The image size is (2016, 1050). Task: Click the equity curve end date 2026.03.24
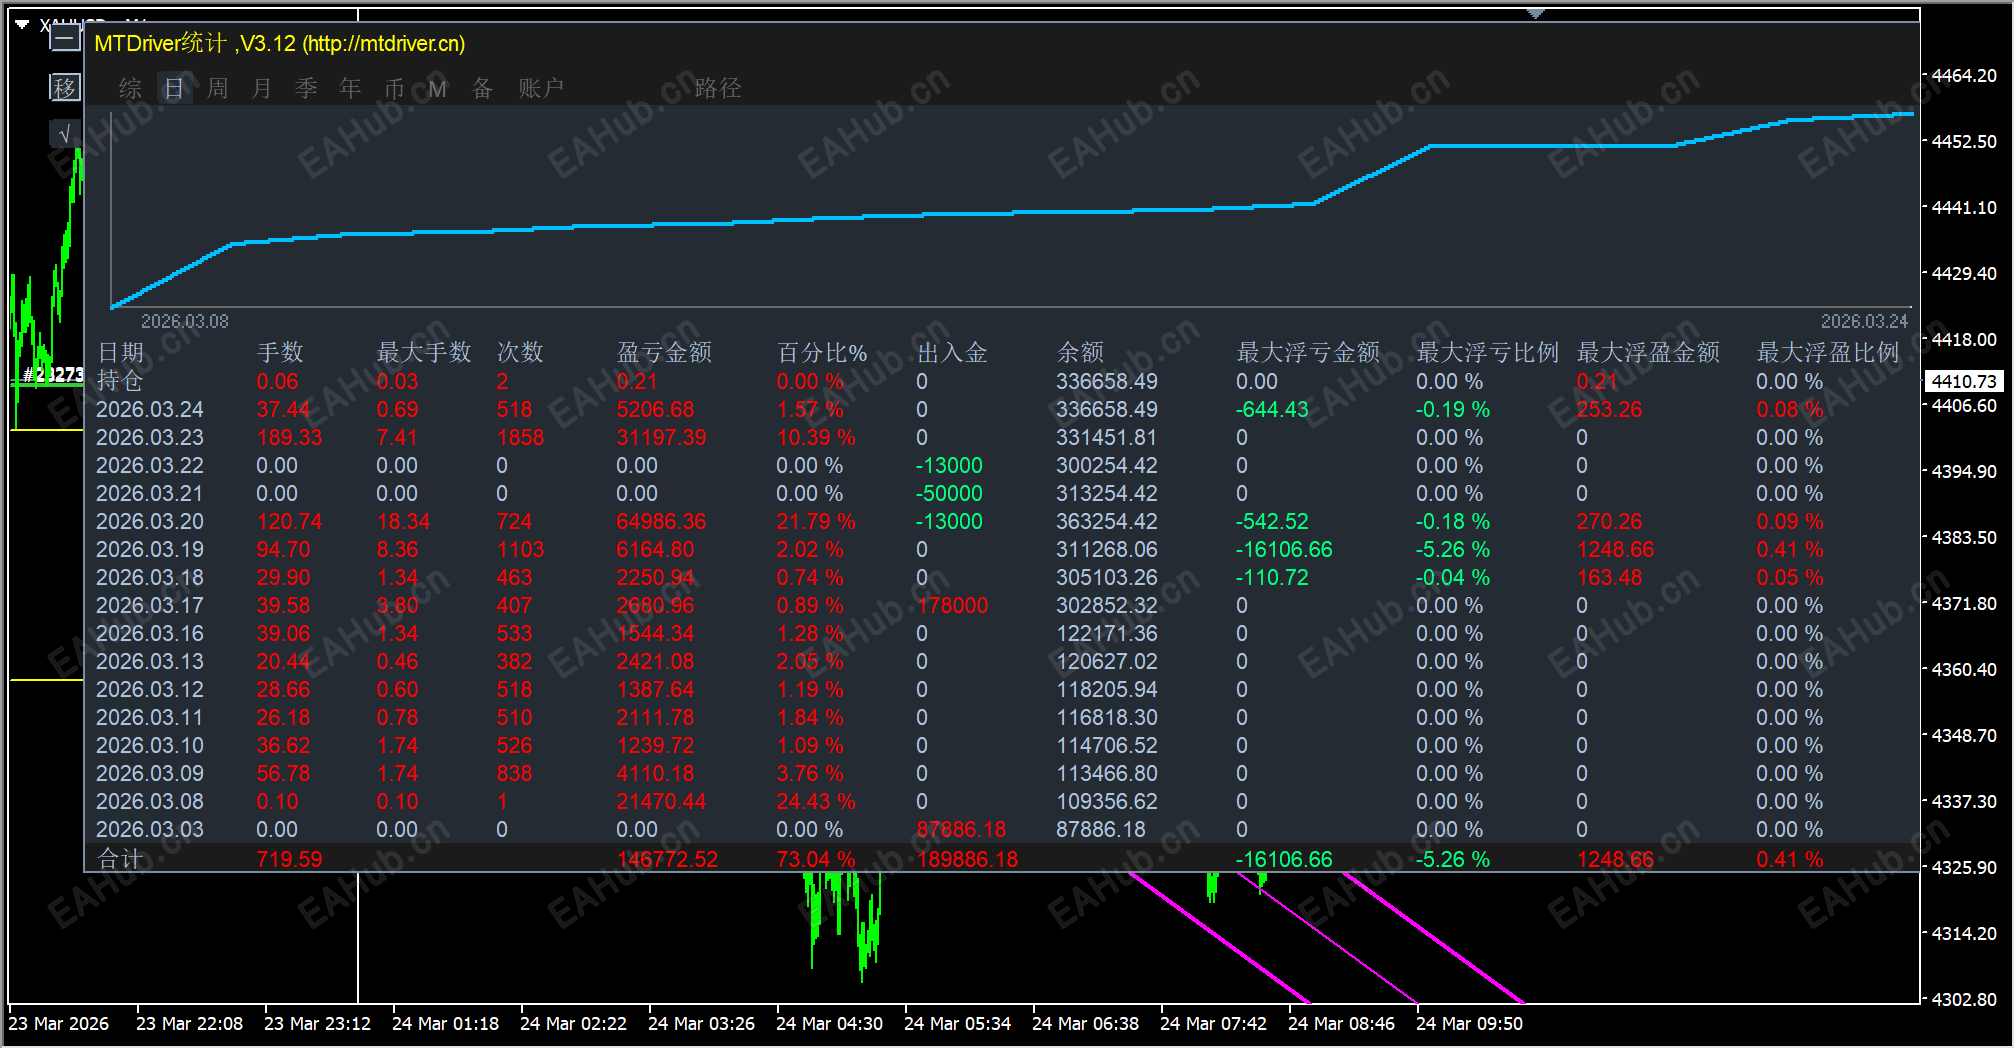tap(1864, 321)
